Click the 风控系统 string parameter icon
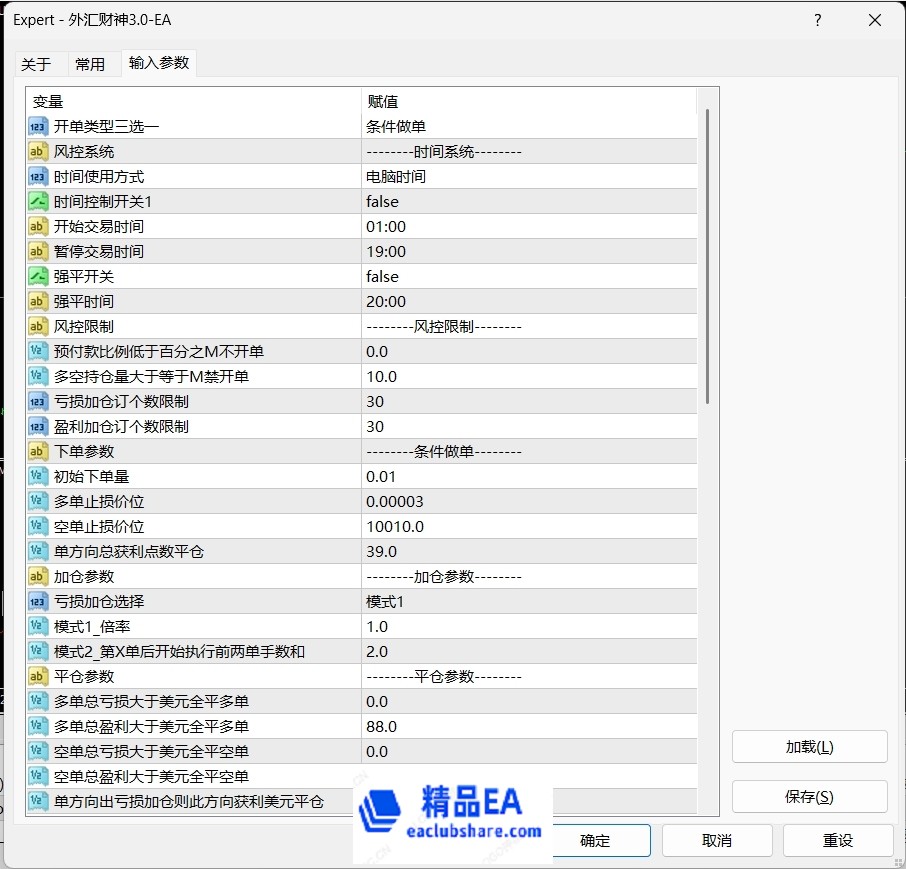Viewport: 906px width, 869px height. point(38,151)
